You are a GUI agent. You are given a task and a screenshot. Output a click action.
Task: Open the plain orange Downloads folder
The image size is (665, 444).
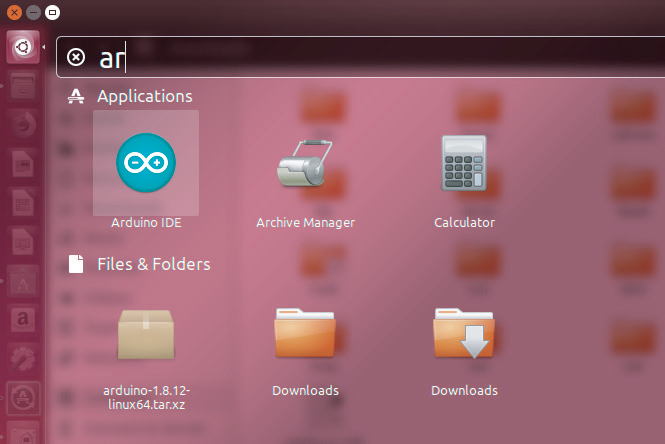[305, 333]
